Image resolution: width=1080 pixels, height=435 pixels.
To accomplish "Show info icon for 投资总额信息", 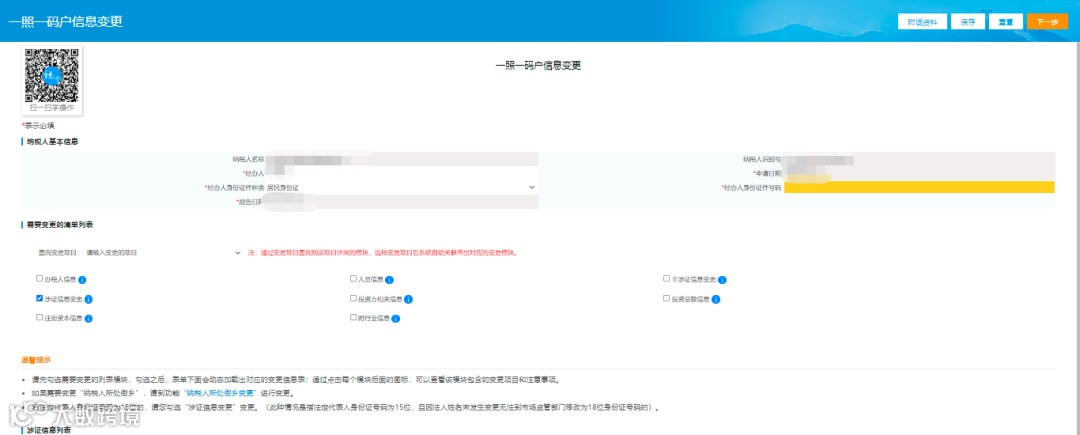I will pyautogui.click(x=716, y=299).
